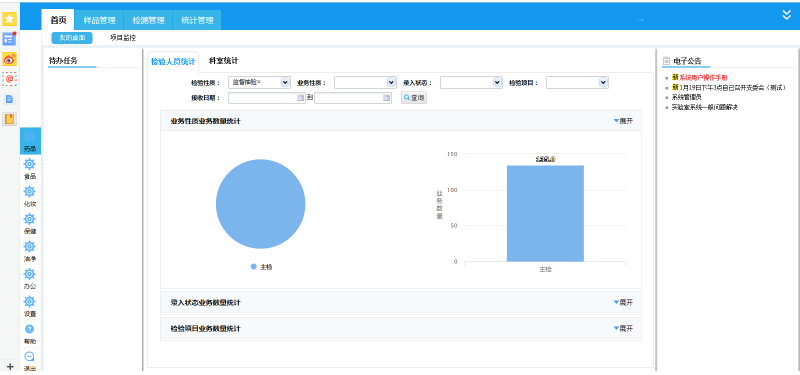Expand 录入状态业务数量统计 section via 展开

(x=623, y=303)
